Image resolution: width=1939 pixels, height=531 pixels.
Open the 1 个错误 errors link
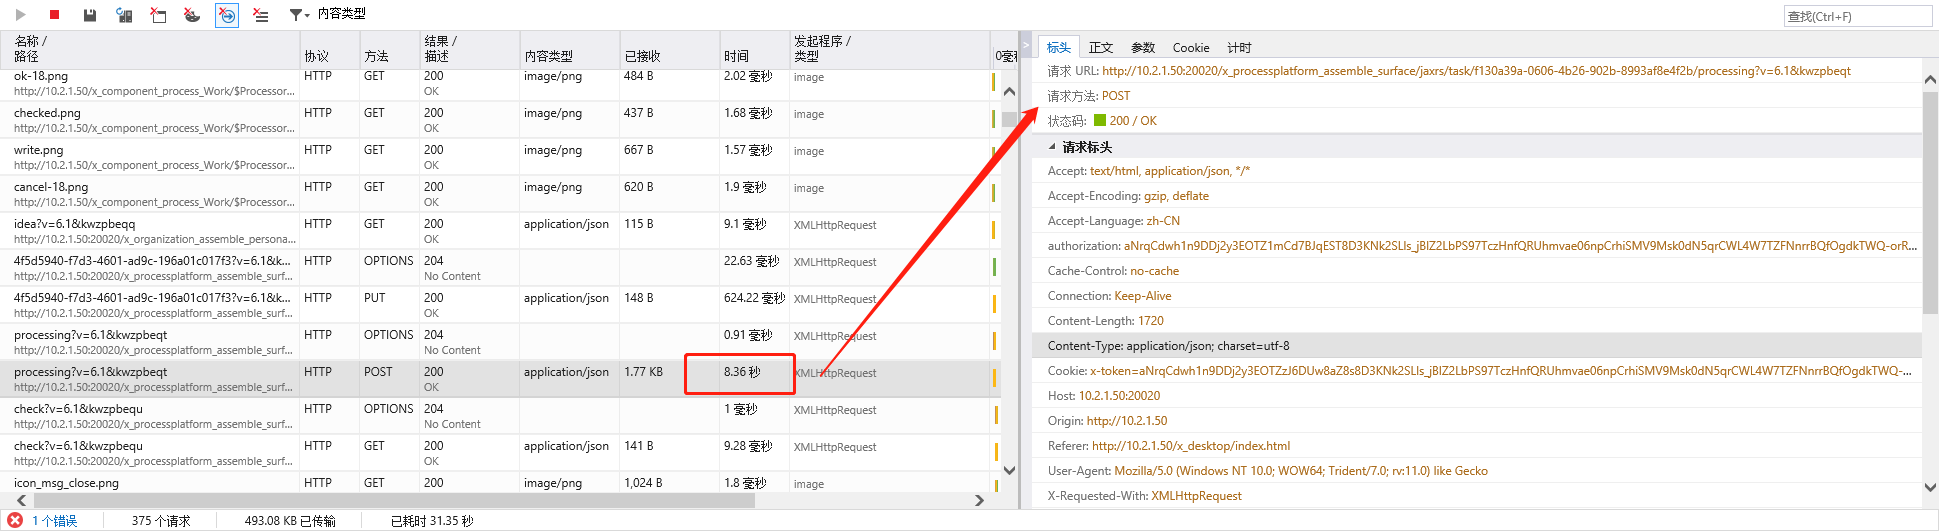tap(55, 521)
